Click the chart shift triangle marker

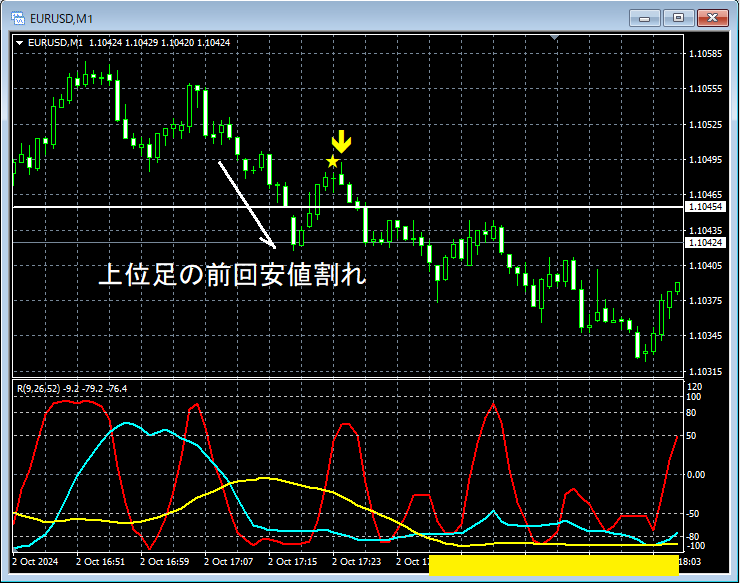click(555, 37)
